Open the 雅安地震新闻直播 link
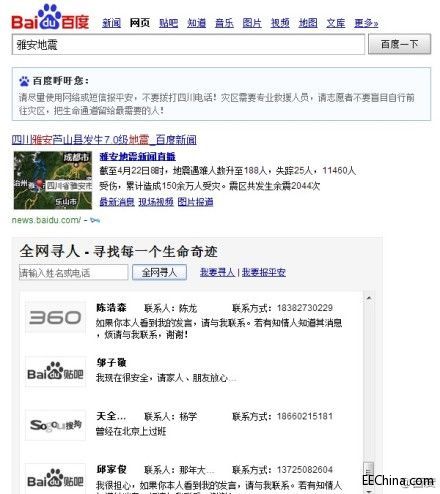 [137, 156]
